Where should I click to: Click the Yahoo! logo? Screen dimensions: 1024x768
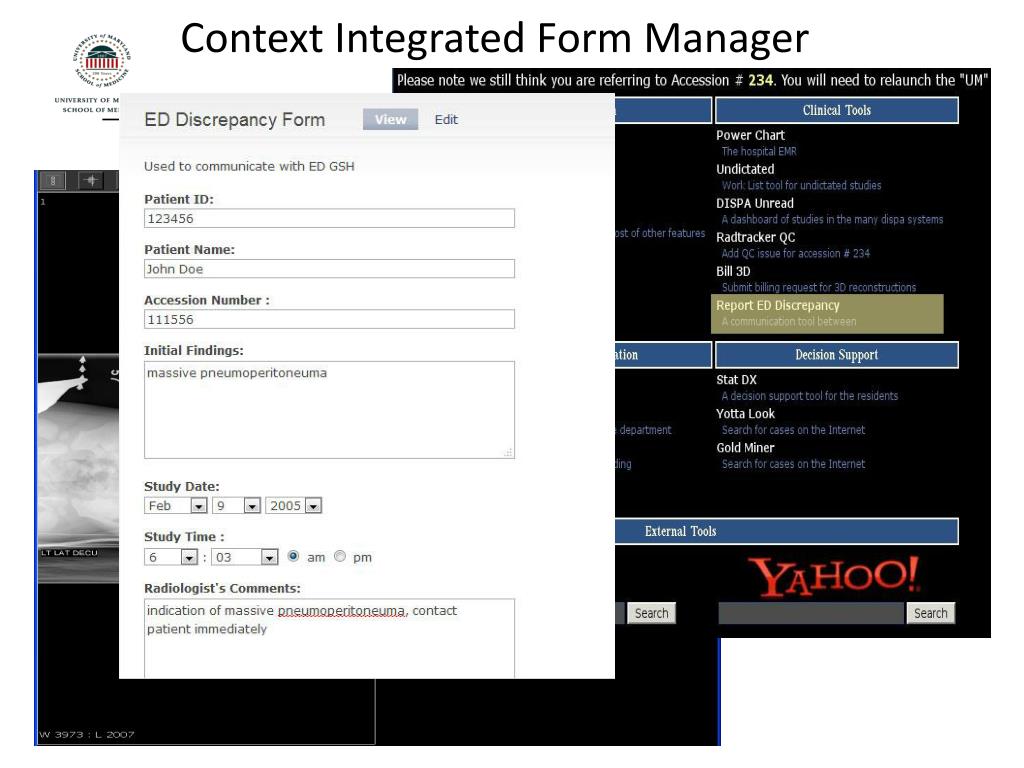tap(834, 576)
